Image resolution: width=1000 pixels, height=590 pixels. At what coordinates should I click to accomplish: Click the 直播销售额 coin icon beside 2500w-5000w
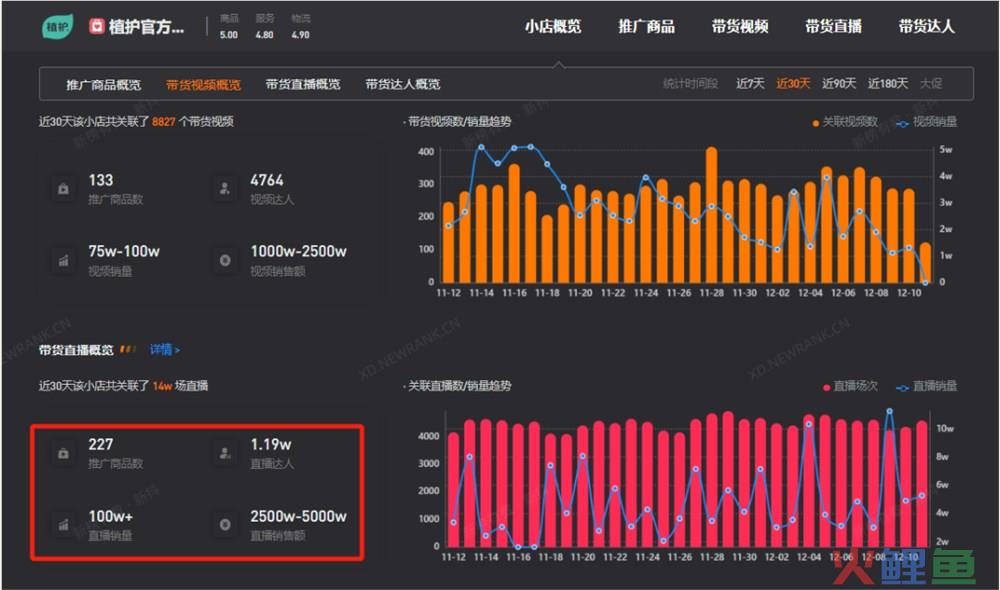(225, 524)
